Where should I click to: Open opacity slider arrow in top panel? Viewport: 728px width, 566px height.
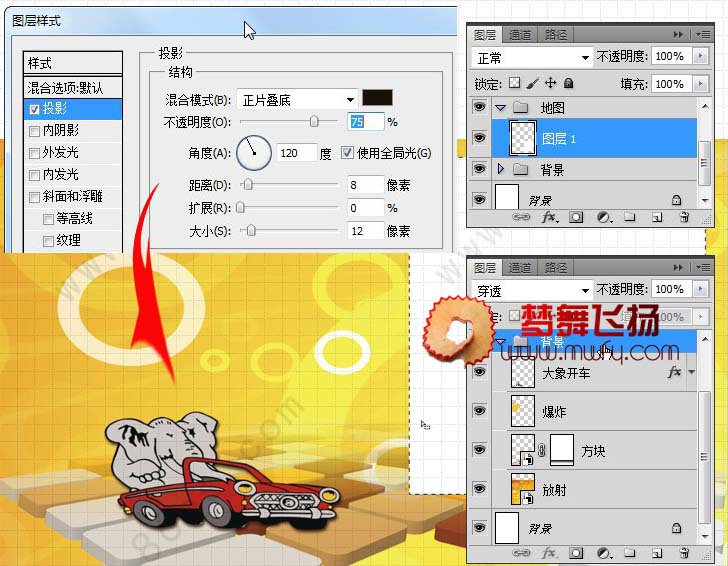(700, 56)
